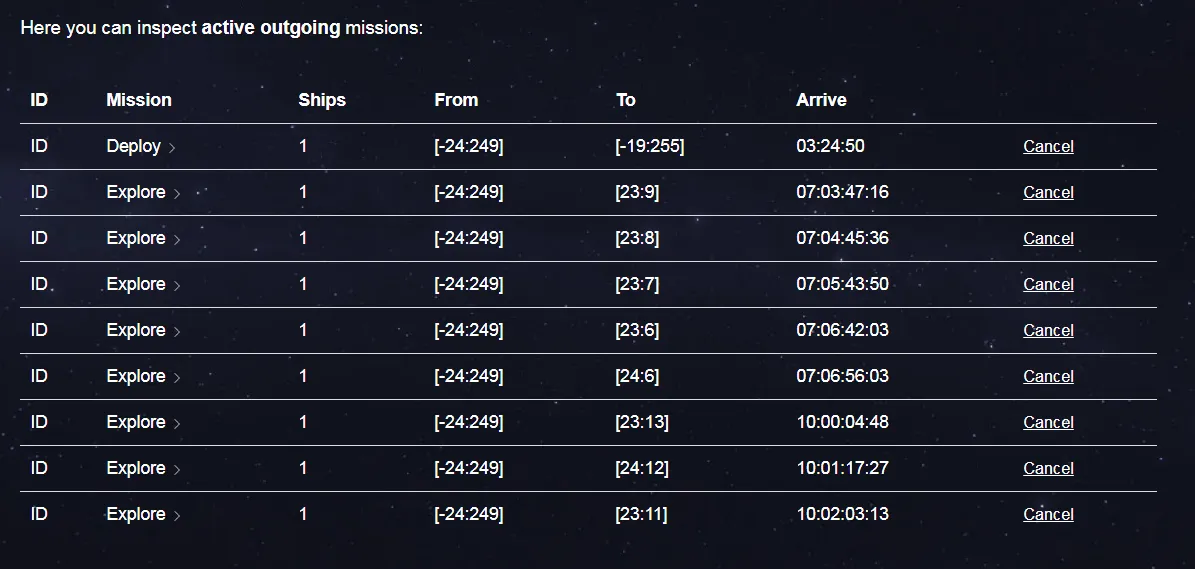
Task: Cancel the Deploy mission to [-19:255]
Action: point(1048,146)
